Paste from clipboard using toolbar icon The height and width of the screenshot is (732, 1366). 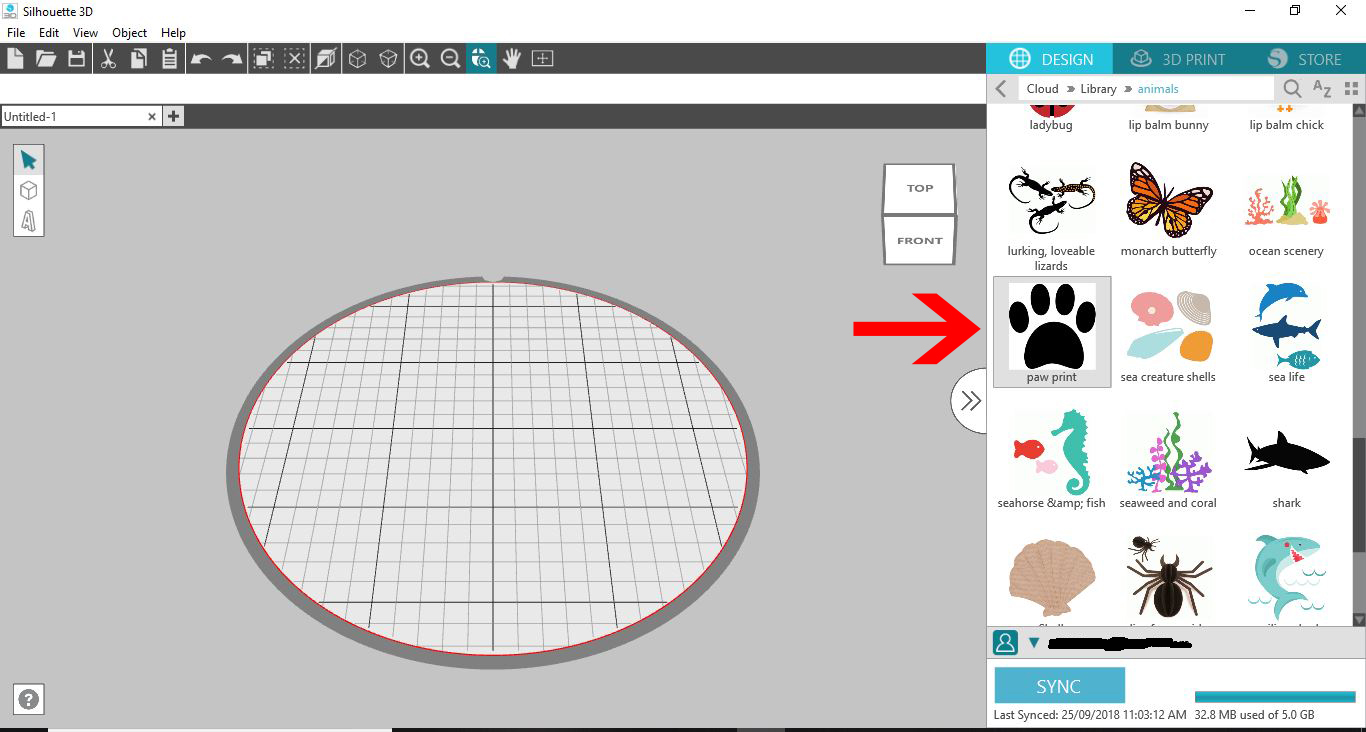[169, 59]
